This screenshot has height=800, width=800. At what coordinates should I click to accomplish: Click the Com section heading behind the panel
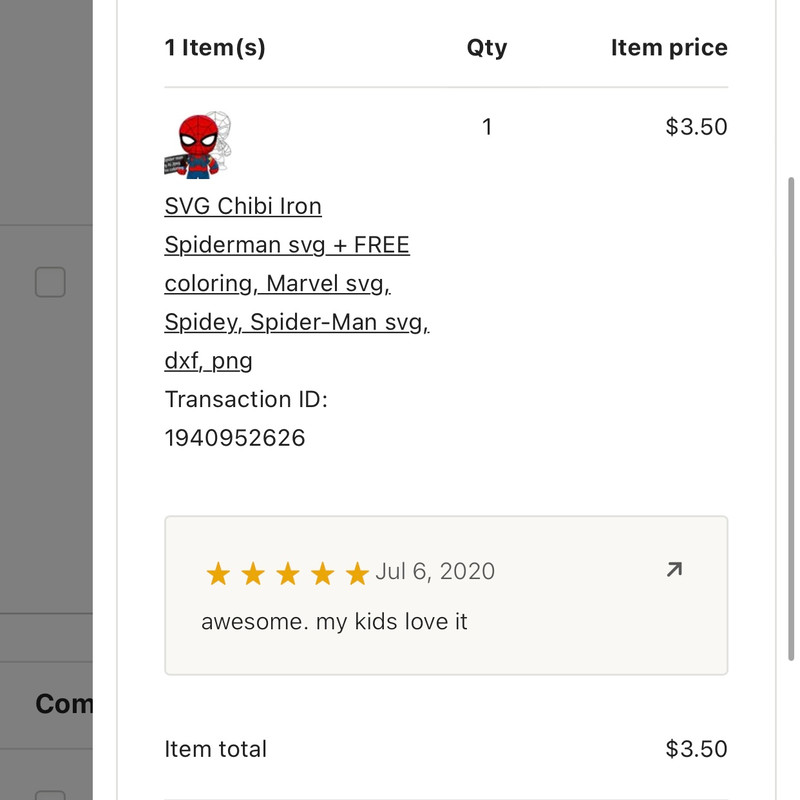pos(62,705)
